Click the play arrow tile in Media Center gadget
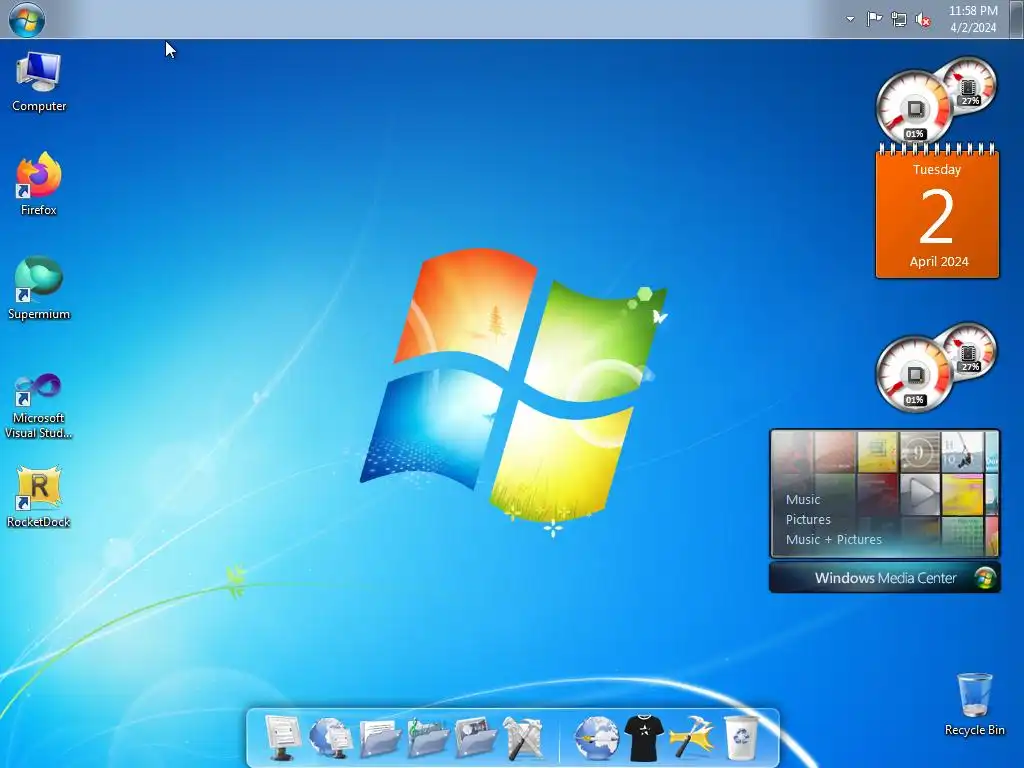This screenshot has height=768, width=1024. point(920,494)
